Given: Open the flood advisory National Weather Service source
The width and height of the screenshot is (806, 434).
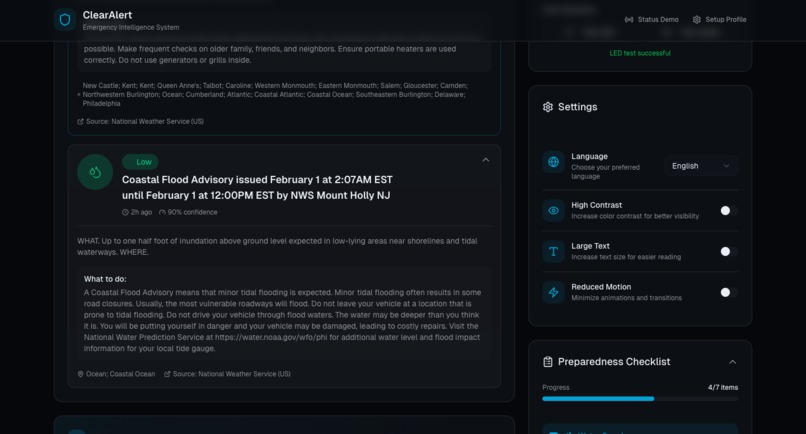Looking at the screenshot, I should coord(227,374).
